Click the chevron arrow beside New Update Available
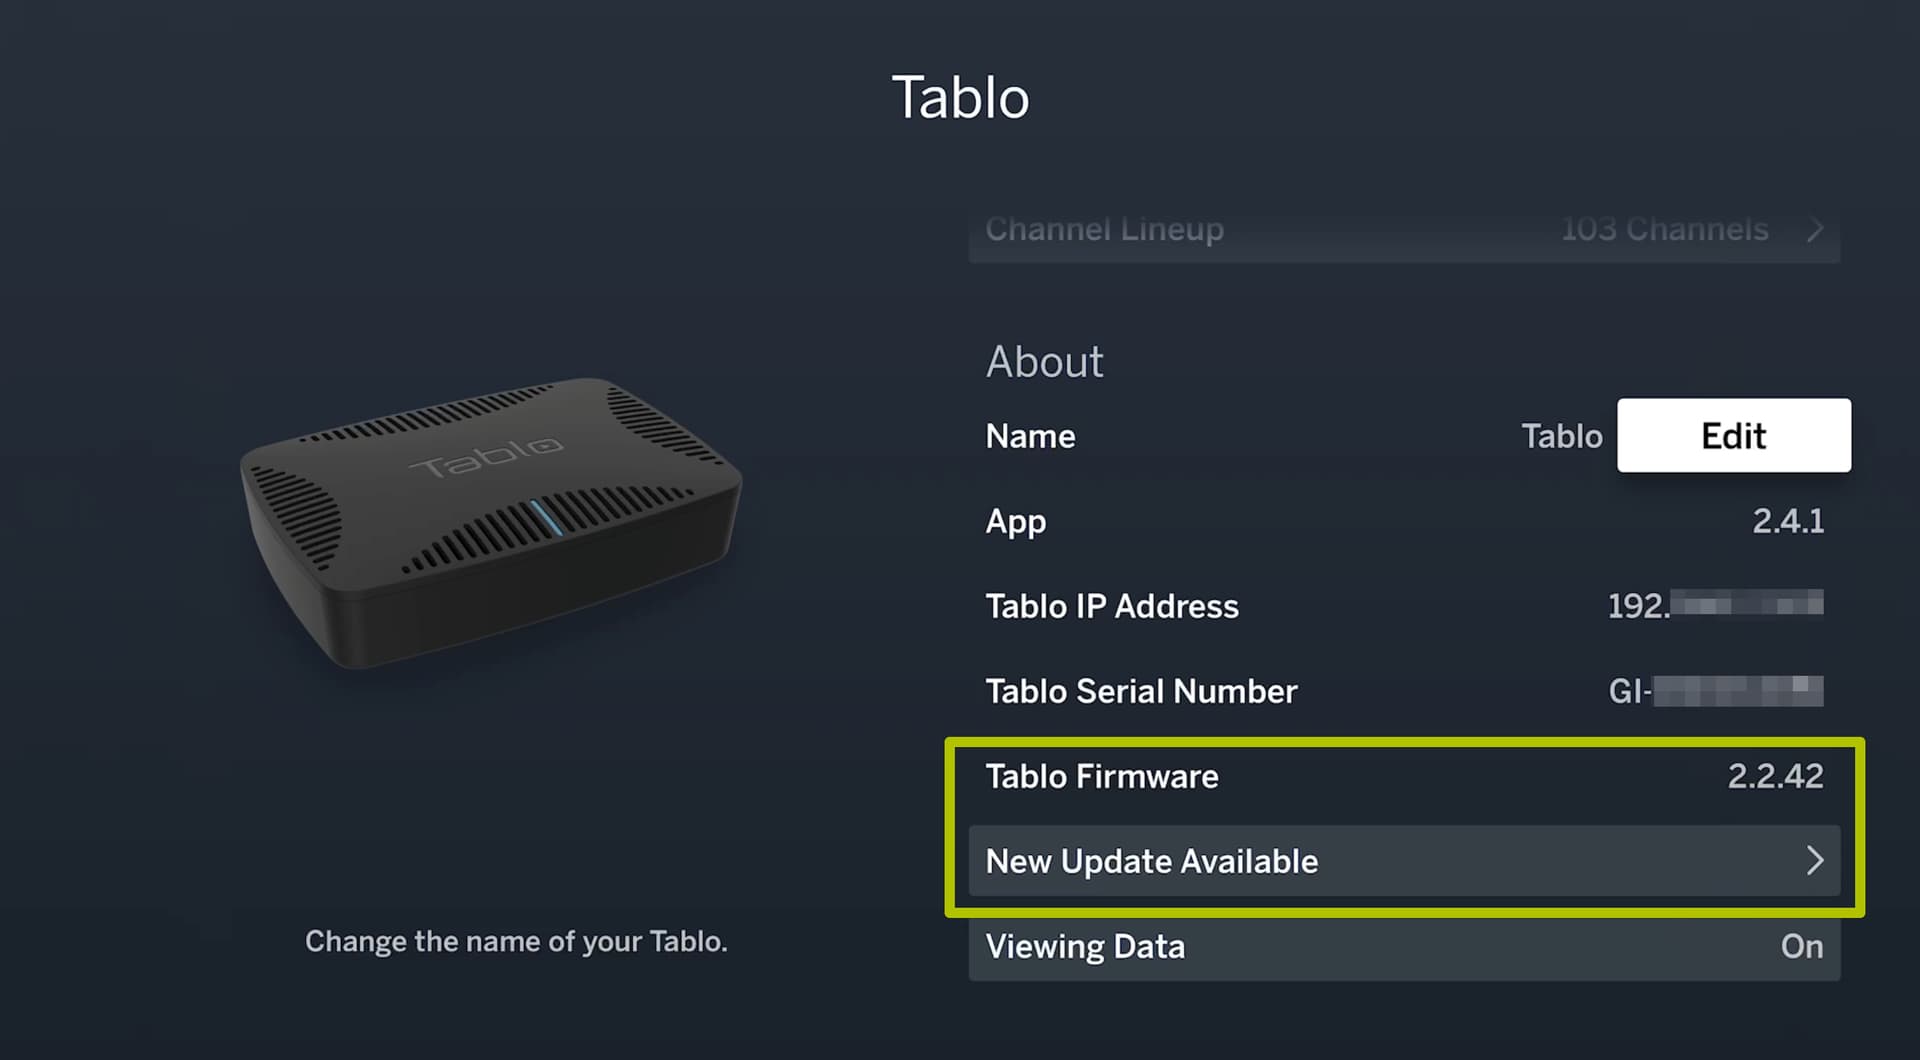The width and height of the screenshot is (1920, 1060). [x=1815, y=861]
